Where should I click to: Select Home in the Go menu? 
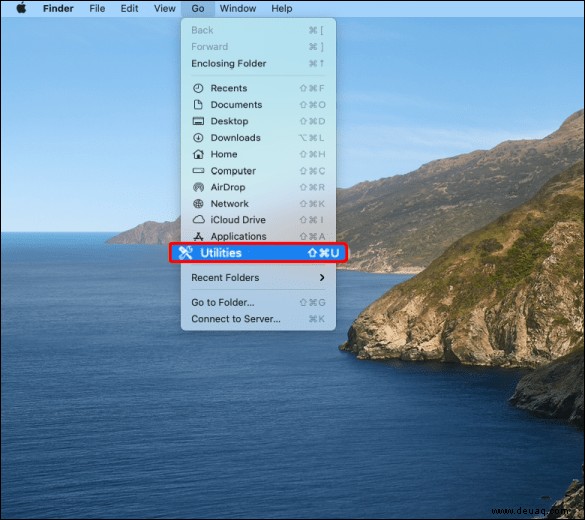(x=258, y=154)
